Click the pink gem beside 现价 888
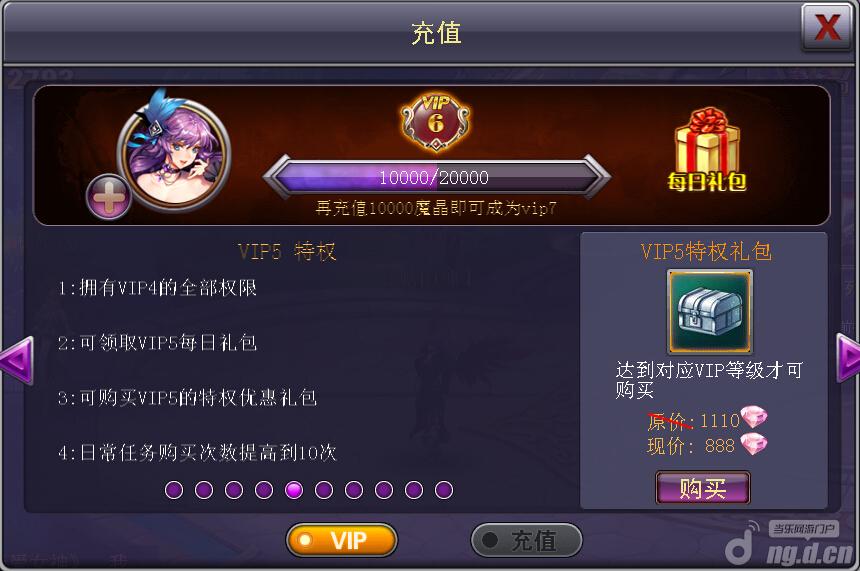 (x=754, y=444)
